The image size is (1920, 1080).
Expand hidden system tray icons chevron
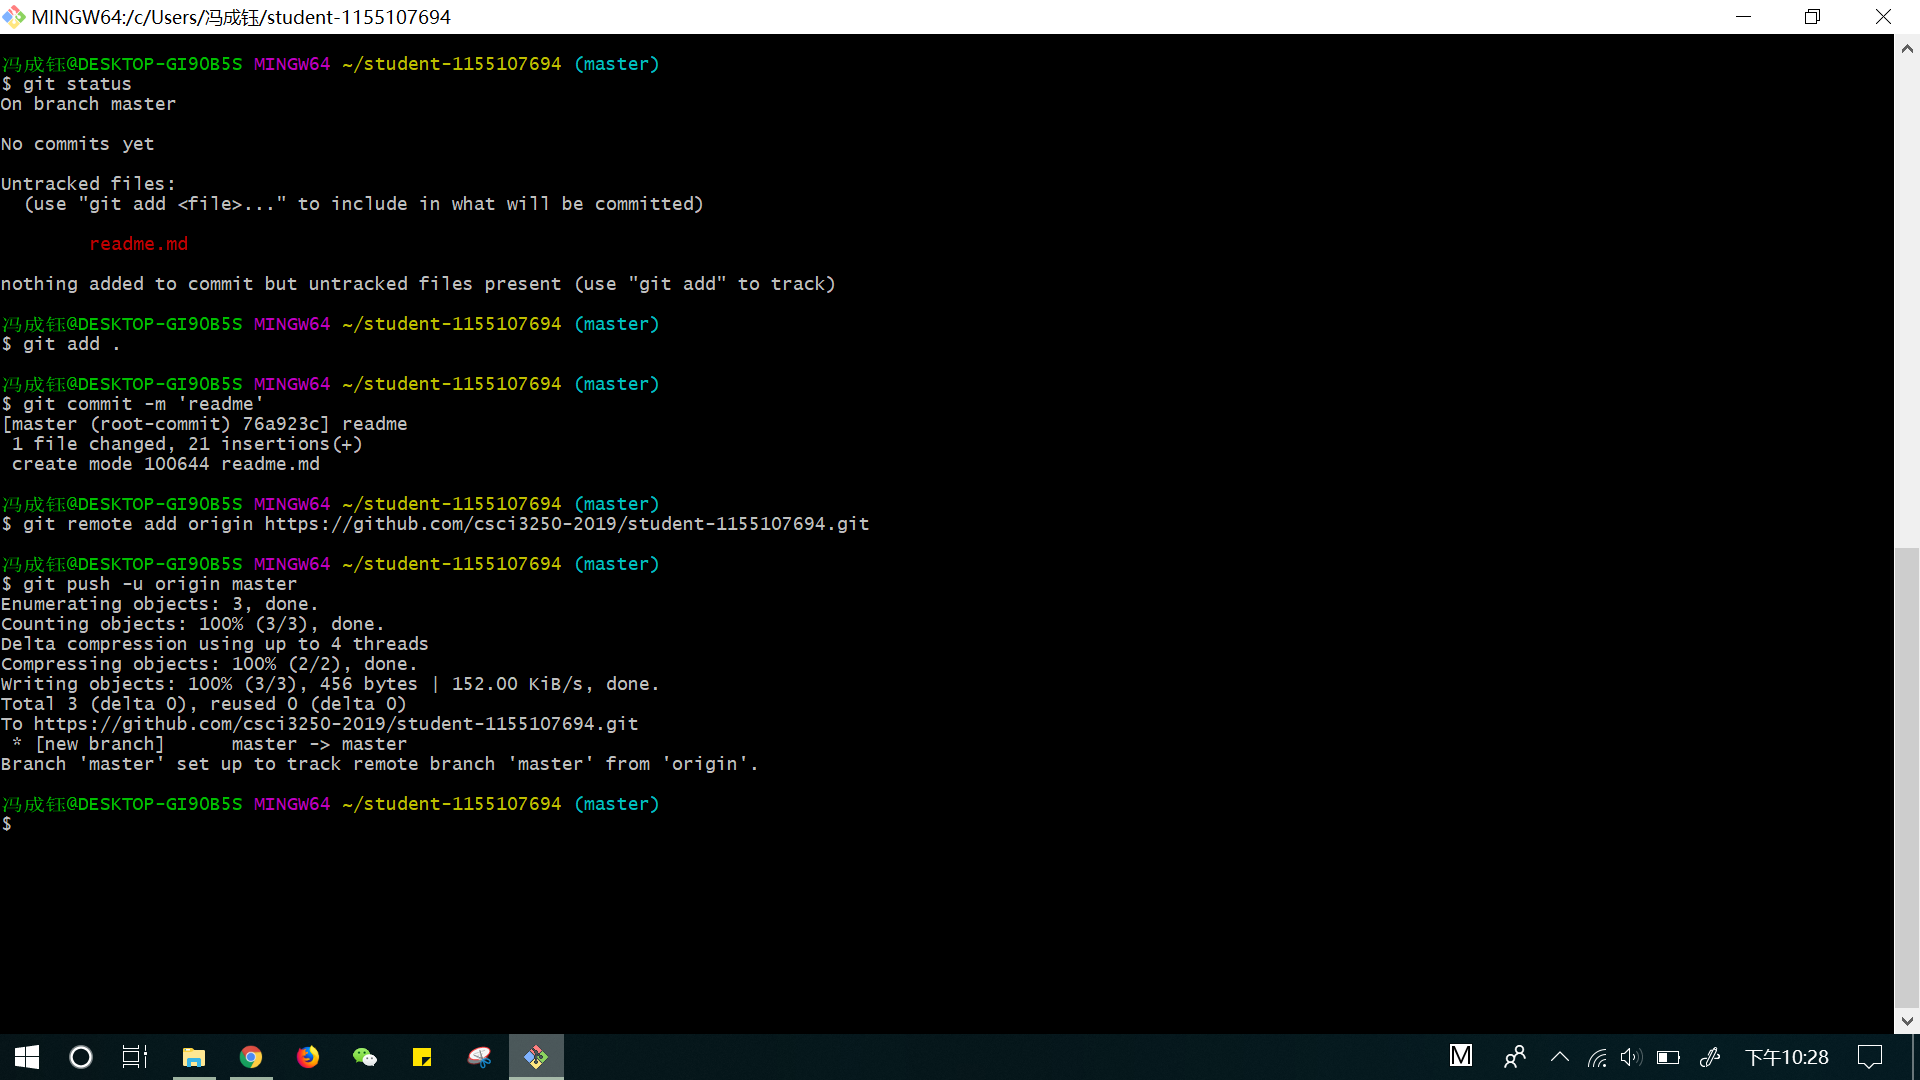[x=1560, y=1057]
